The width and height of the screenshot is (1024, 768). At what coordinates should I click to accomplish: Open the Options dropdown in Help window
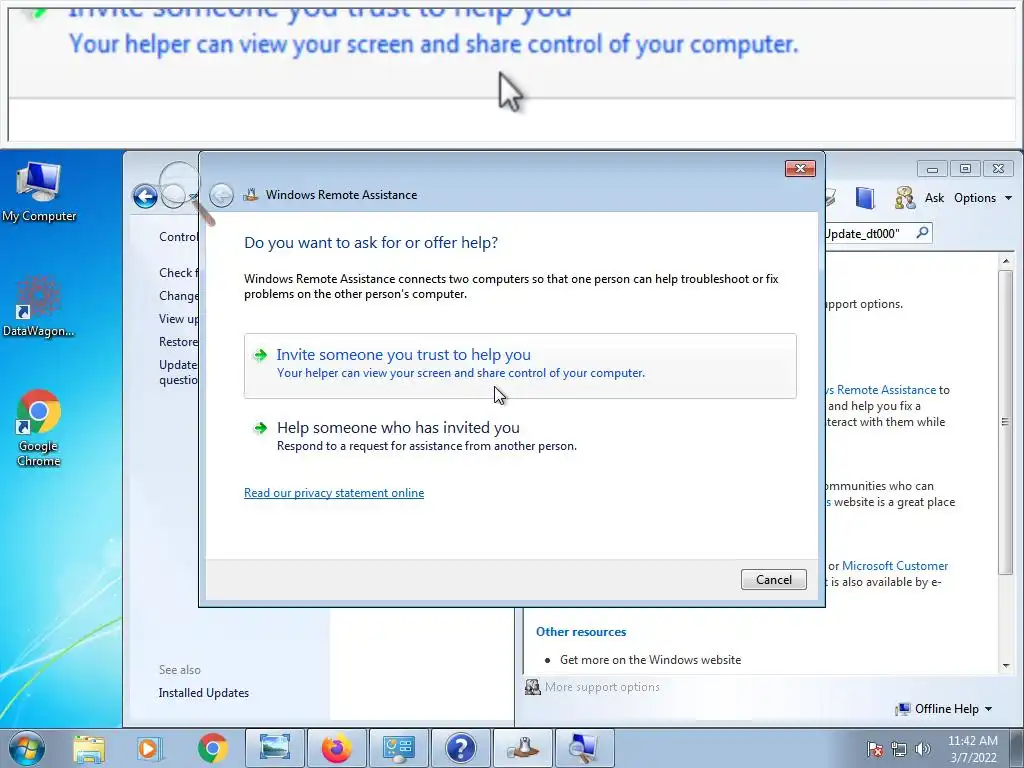982,198
